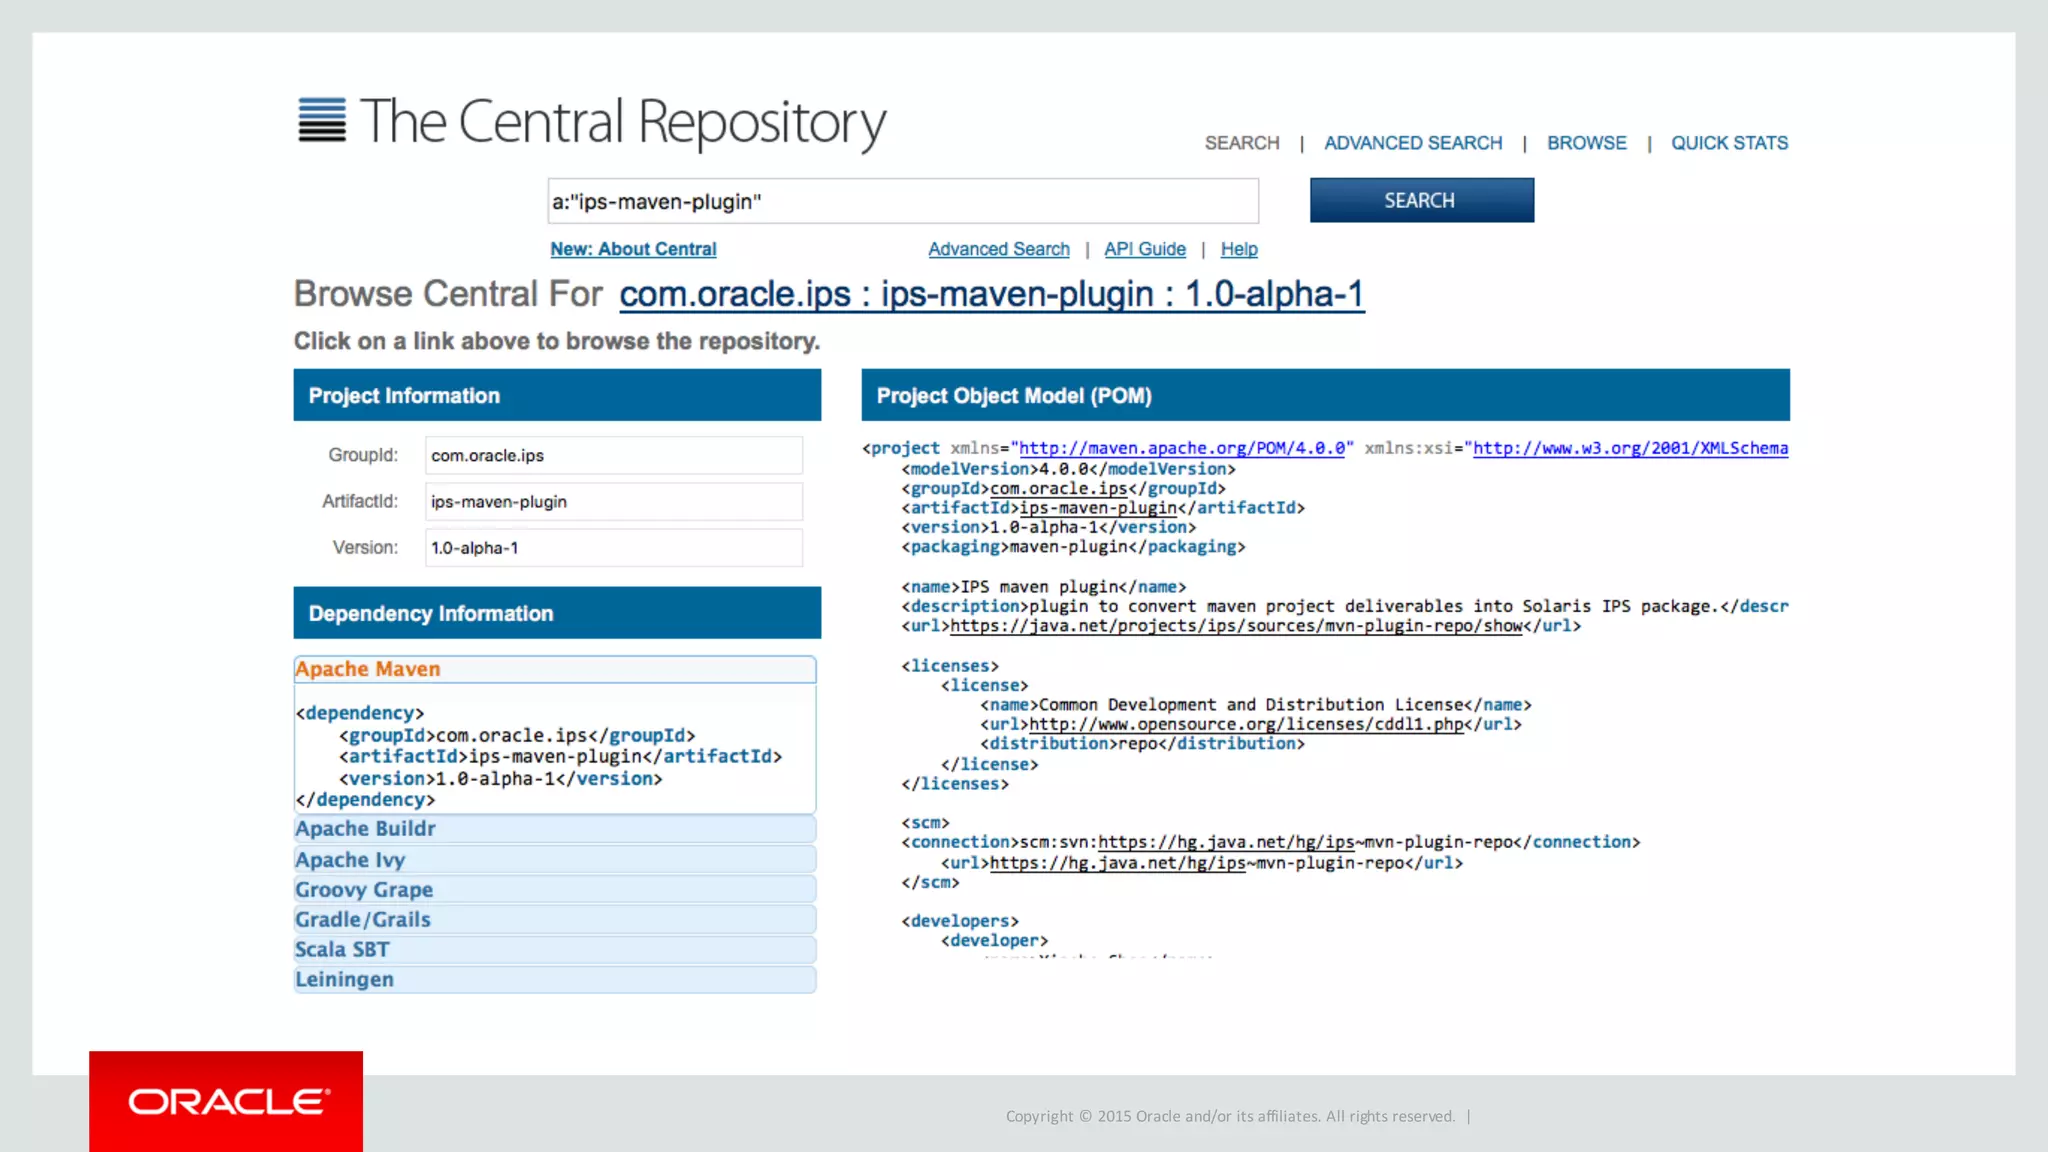Click the blue SEARCH button
The height and width of the screenshot is (1152, 2048).
click(x=1421, y=200)
